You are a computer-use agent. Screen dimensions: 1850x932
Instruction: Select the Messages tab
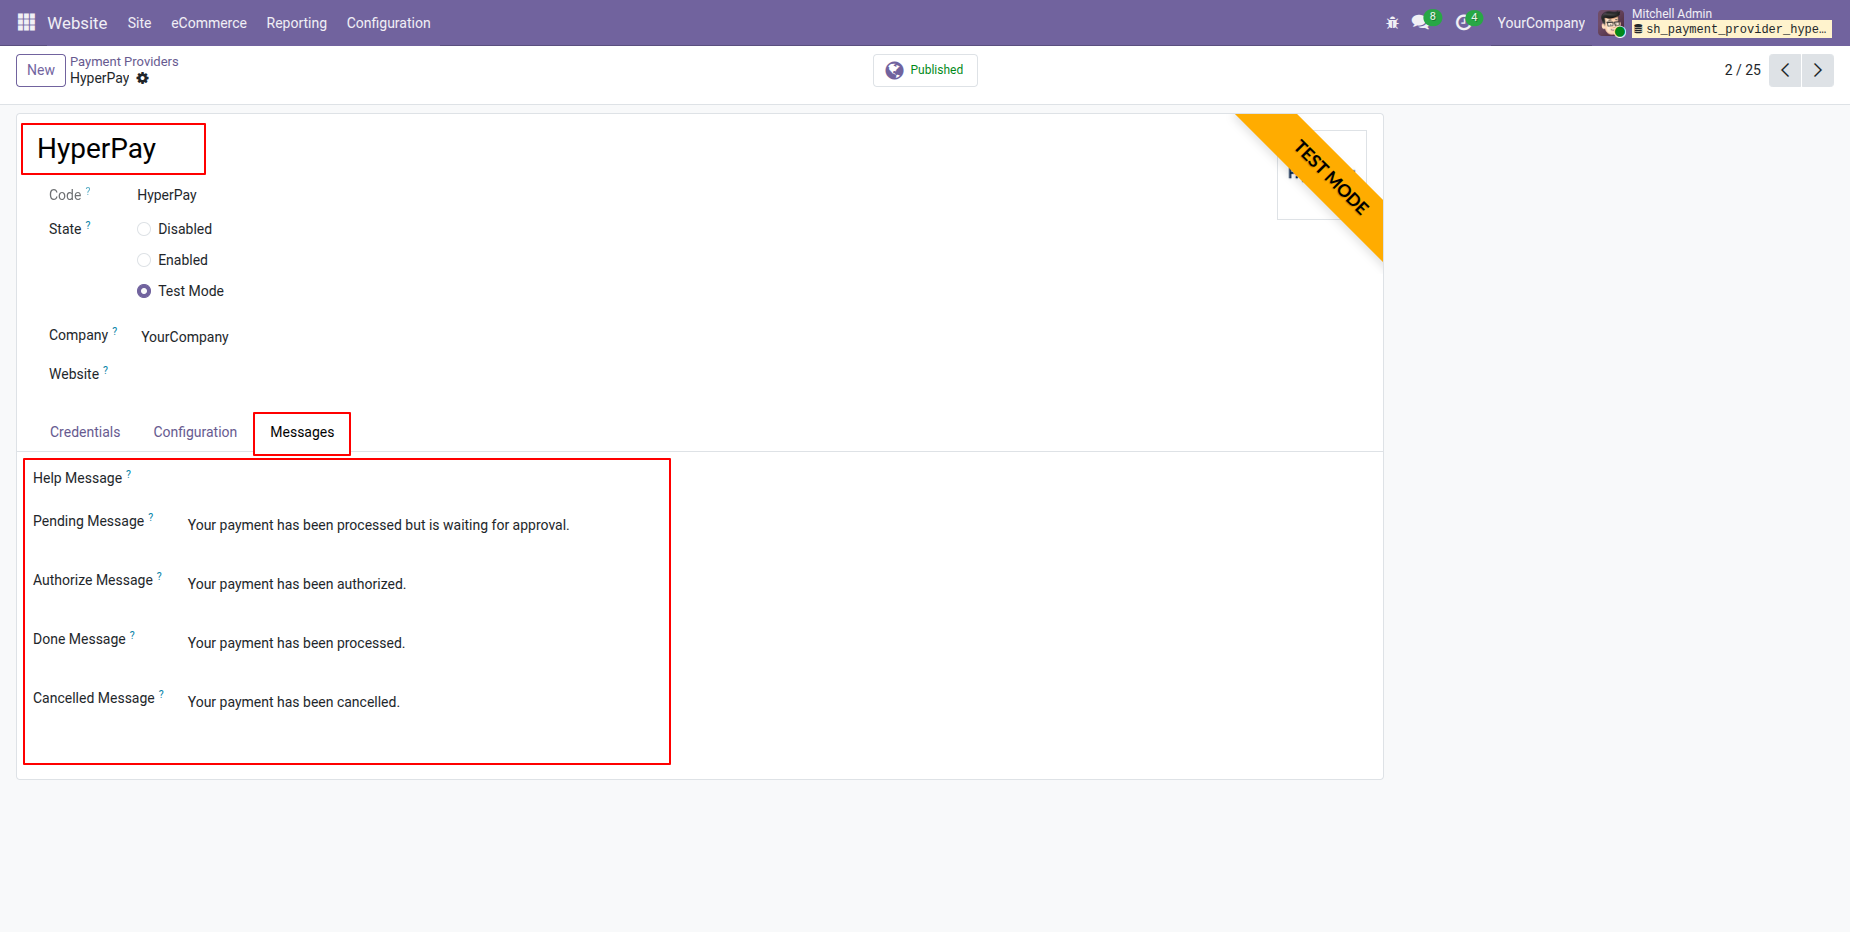[302, 432]
